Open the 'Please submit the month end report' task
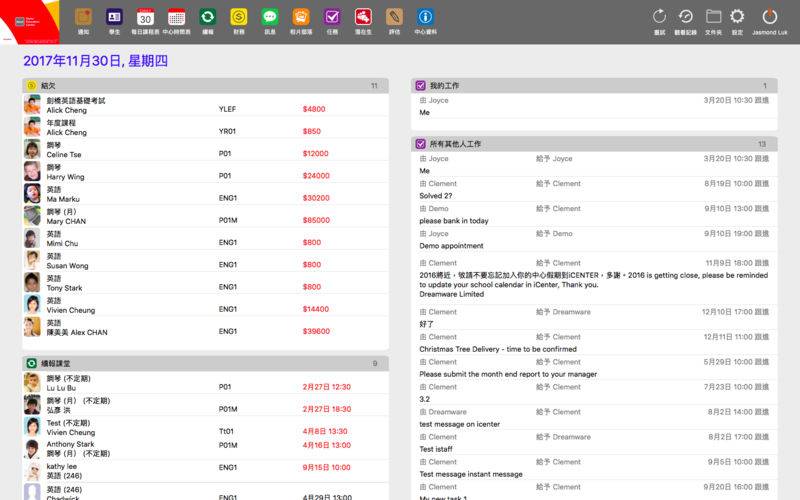Screen dimensions: 800x500 [508, 374]
